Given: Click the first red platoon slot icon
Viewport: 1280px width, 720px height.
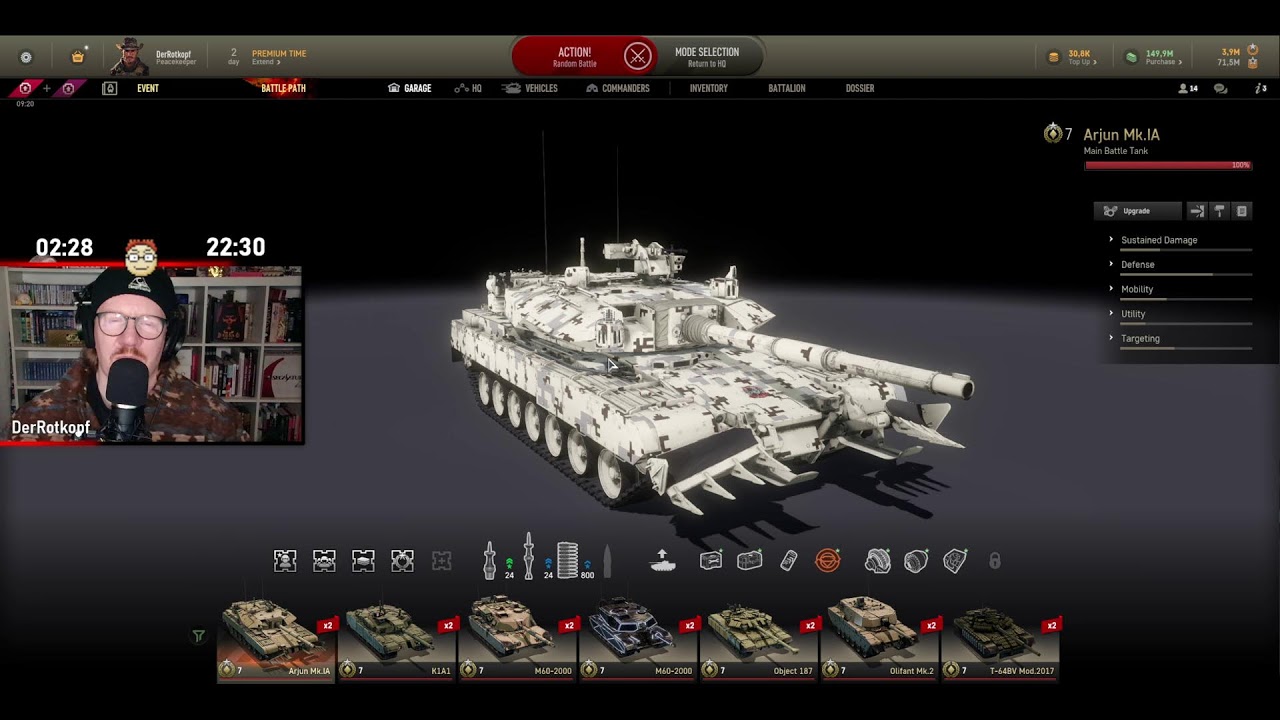Looking at the screenshot, I should (25, 88).
